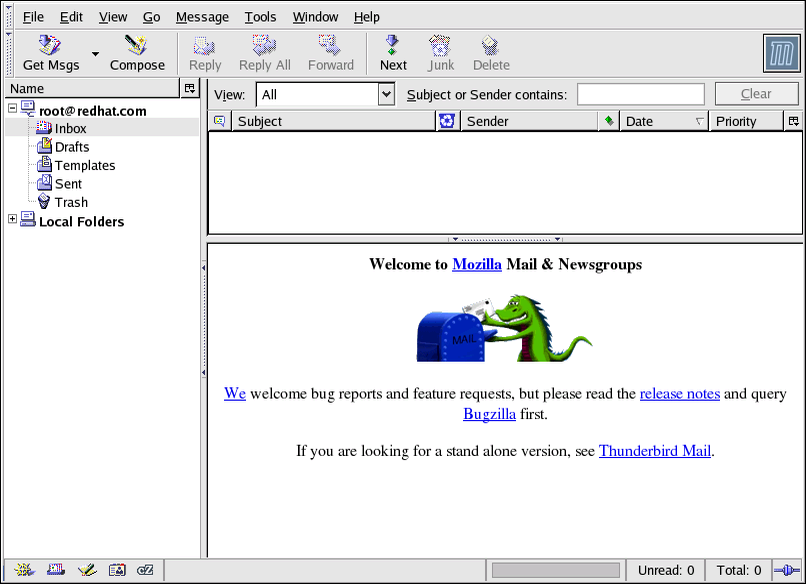Open Composer from the status bar icons
This screenshot has width=806, height=584.
86,570
